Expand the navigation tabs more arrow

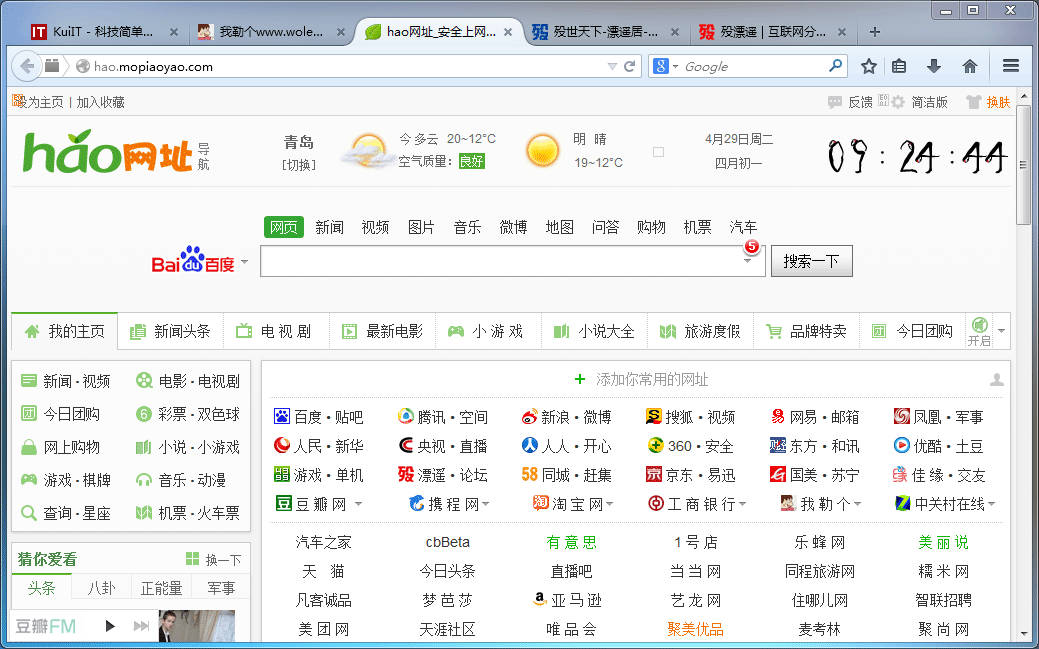(x=1001, y=331)
